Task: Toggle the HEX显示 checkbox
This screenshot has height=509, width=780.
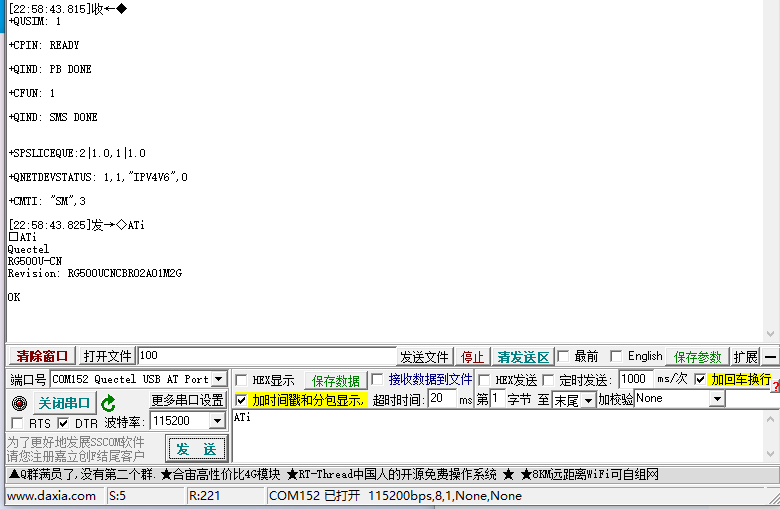Action: point(241,380)
